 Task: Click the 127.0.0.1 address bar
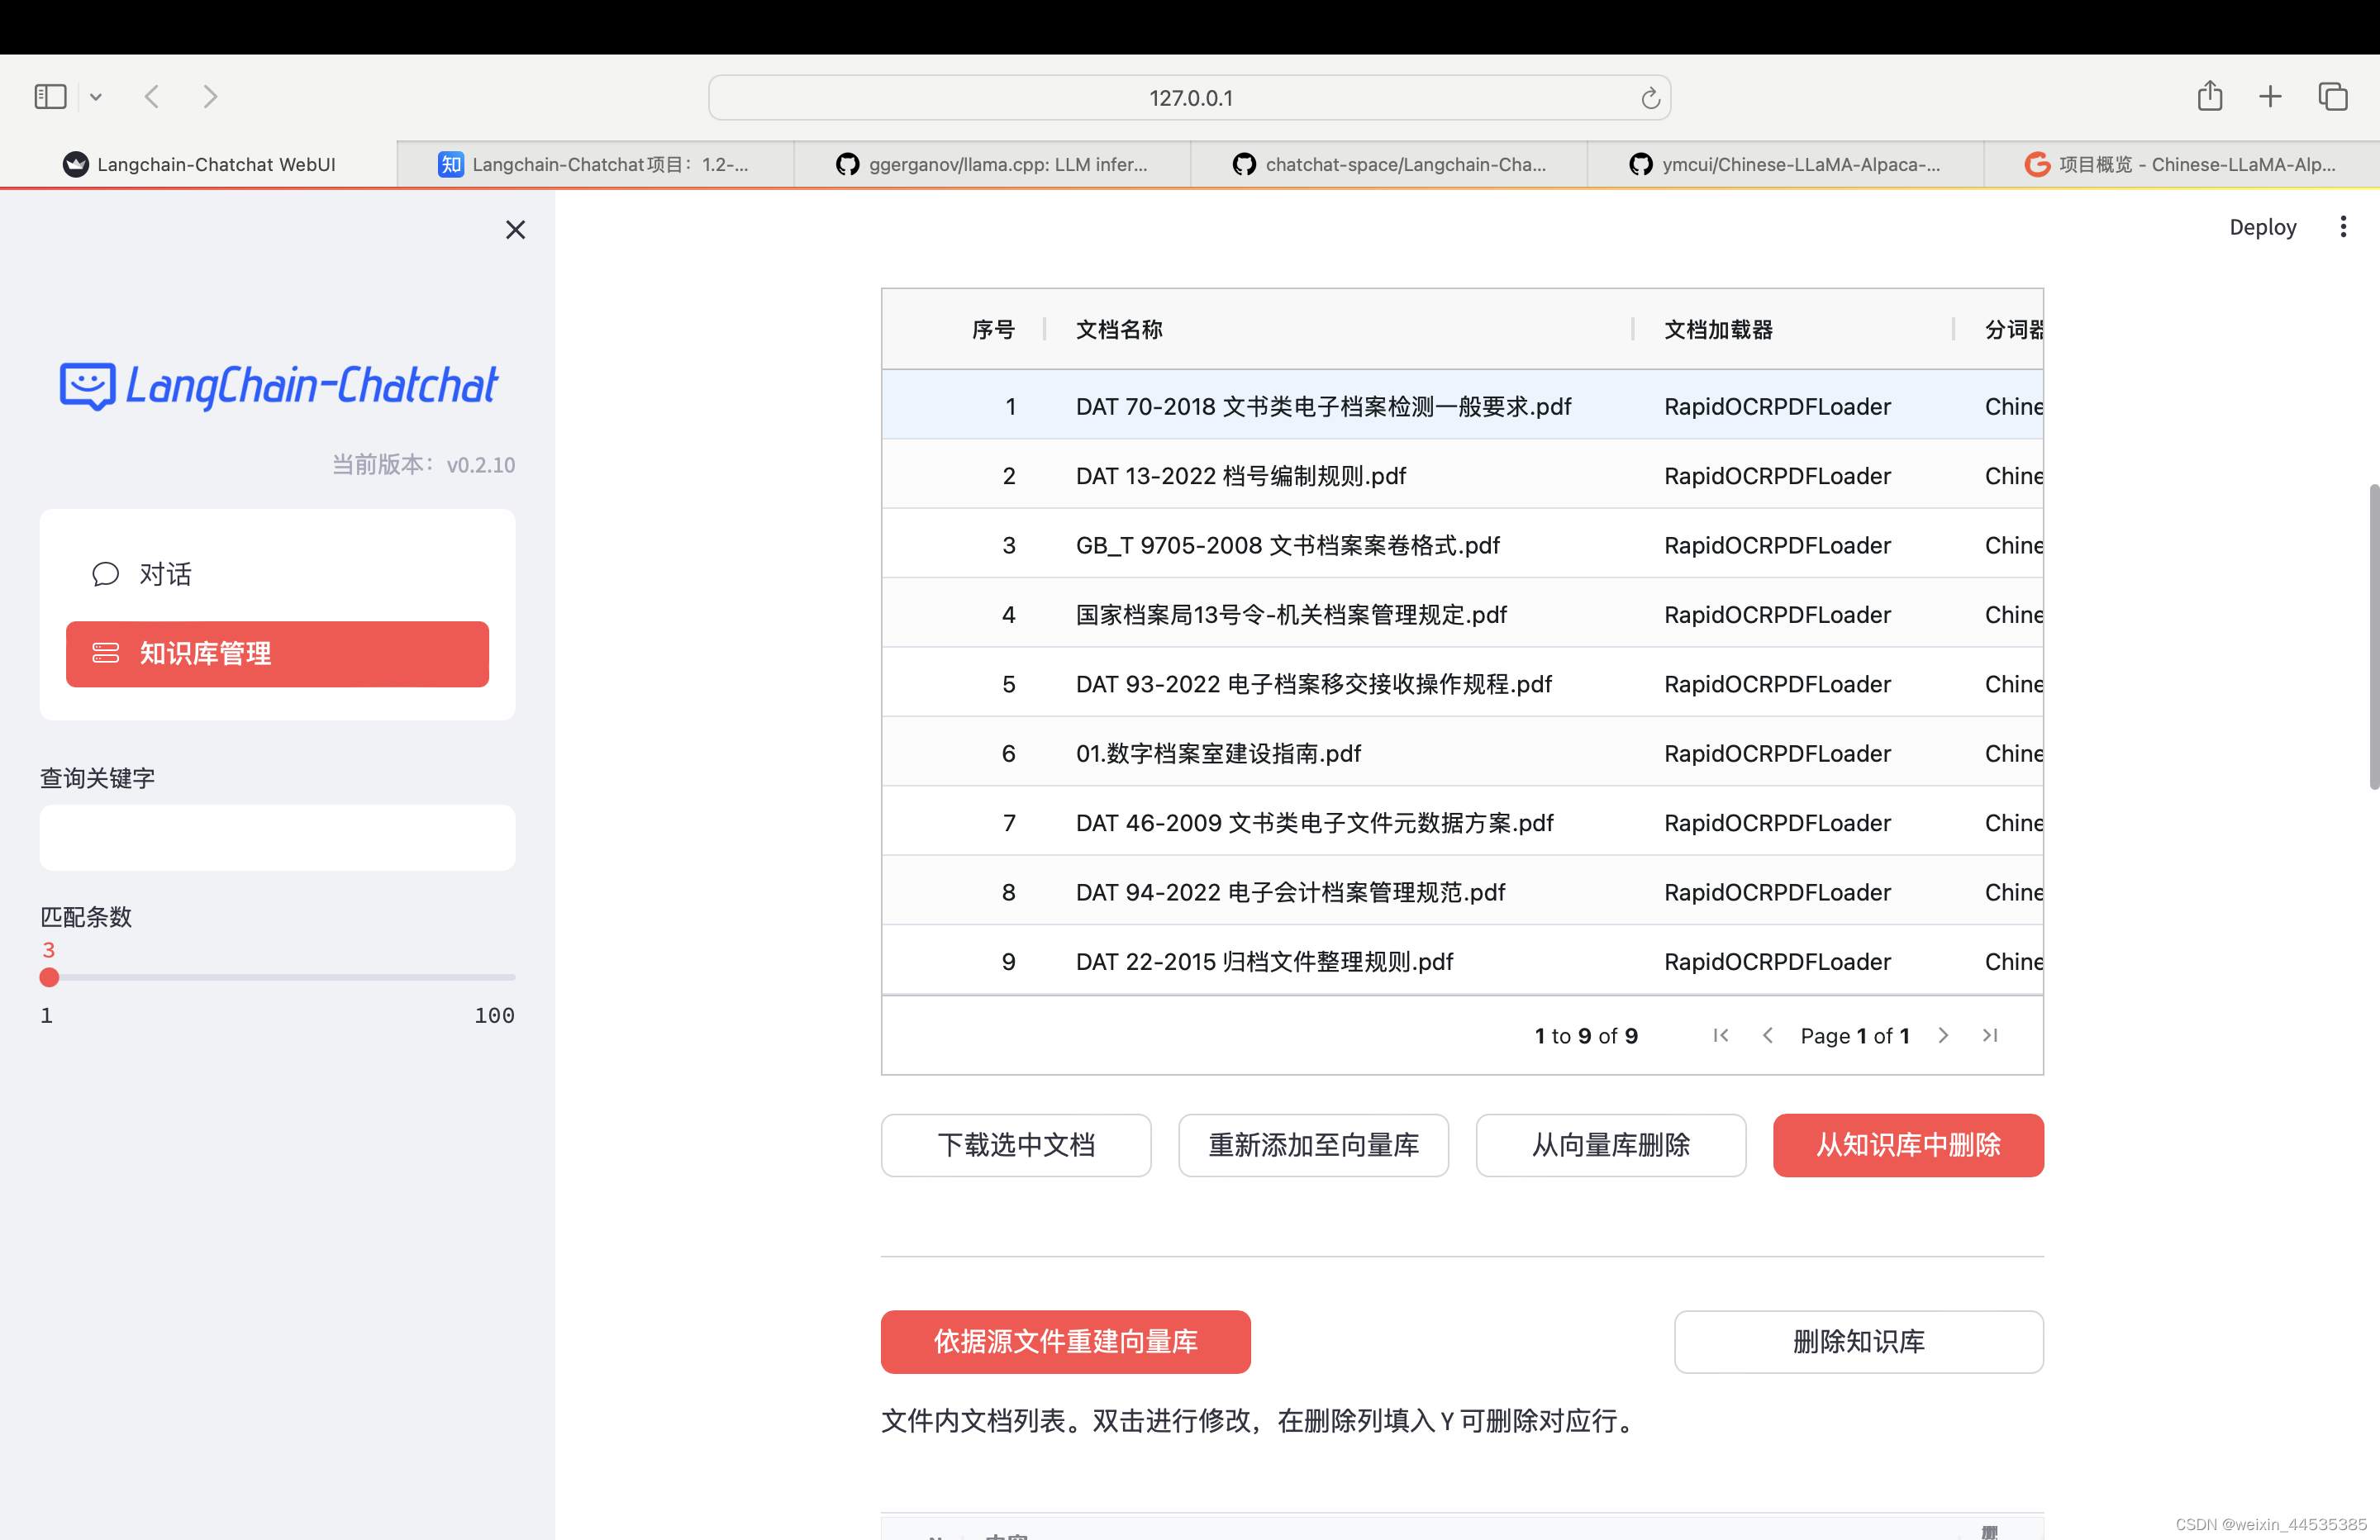click(x=1189, y=98)
